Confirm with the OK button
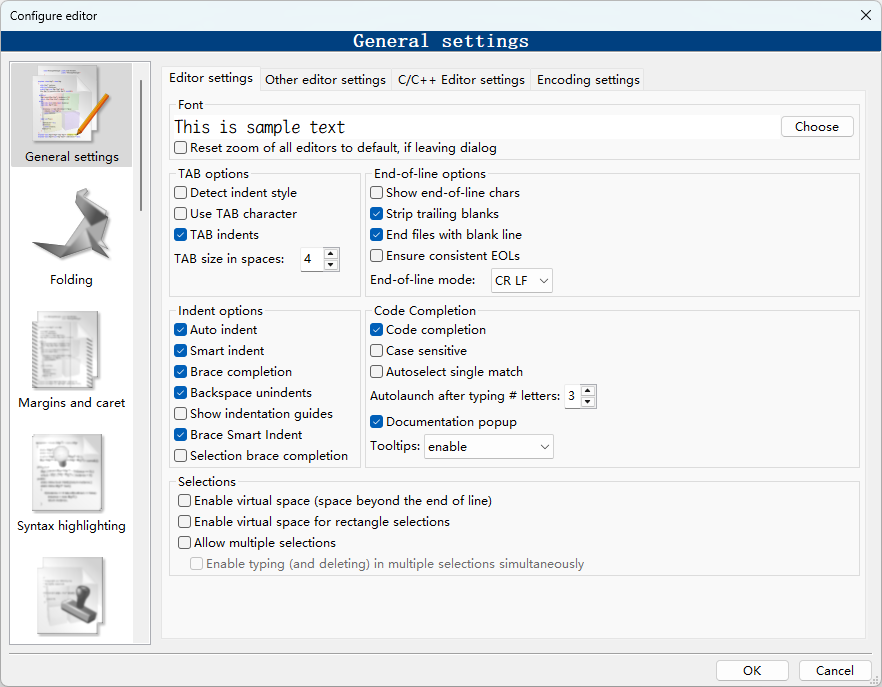 click(752, 670)
